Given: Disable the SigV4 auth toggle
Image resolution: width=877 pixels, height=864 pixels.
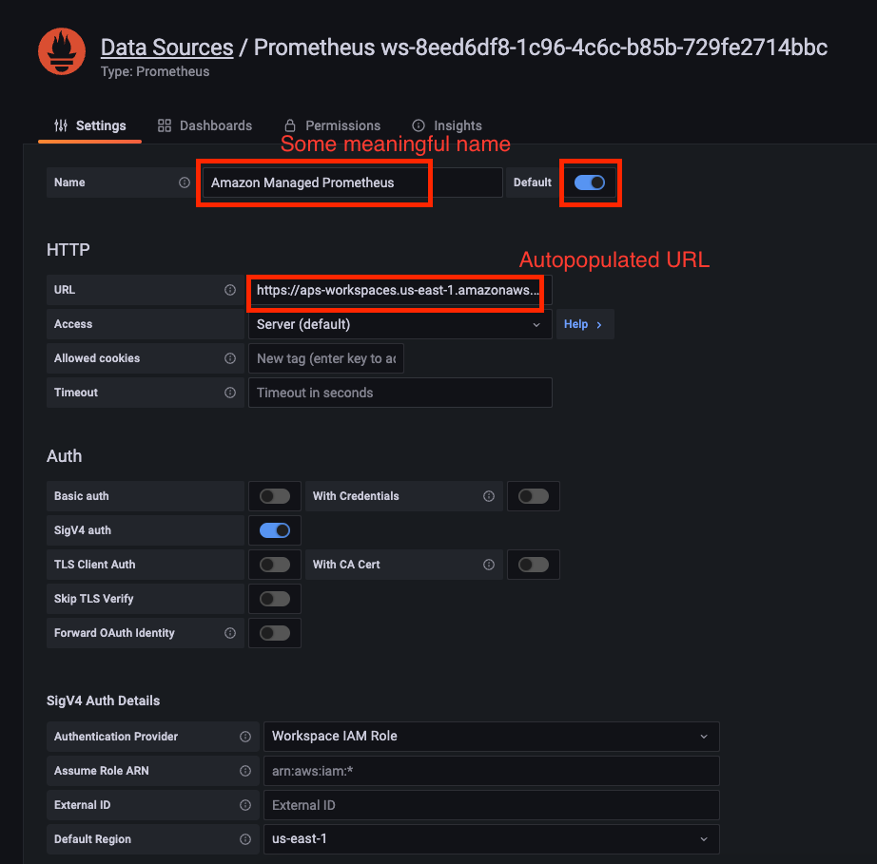Looking at the screenshot, I should 274,530.
